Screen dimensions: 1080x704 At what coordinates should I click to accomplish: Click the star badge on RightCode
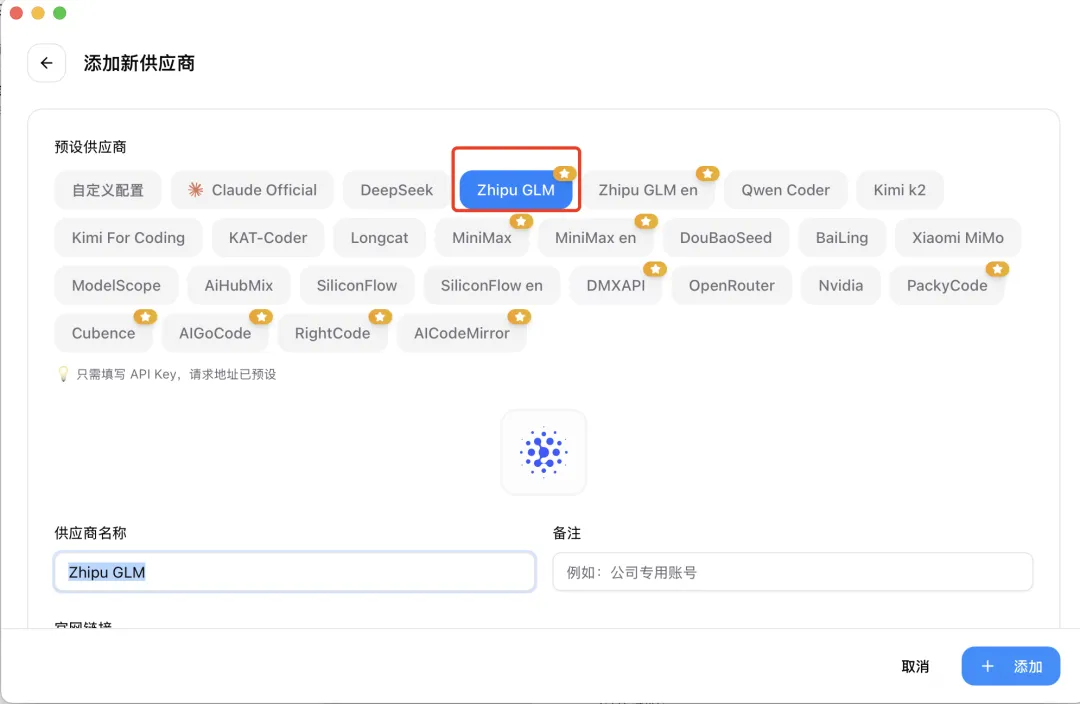(x=380, y=317)
